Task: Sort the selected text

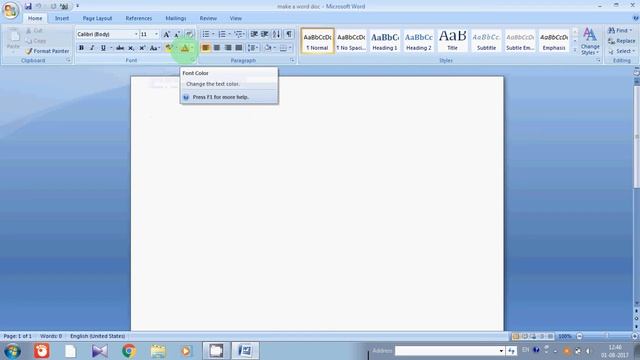Action: click(276, 34)
